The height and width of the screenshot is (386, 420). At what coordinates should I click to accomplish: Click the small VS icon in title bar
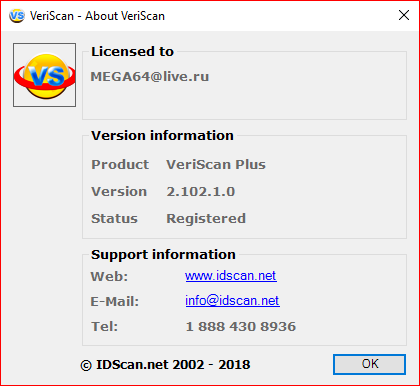coord(17,16)
